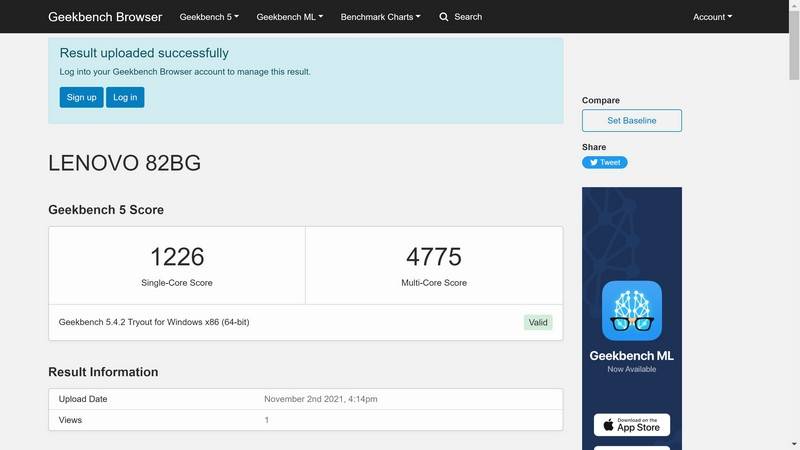Click the Sign up button
800x450 pixels.
point(81,97)
